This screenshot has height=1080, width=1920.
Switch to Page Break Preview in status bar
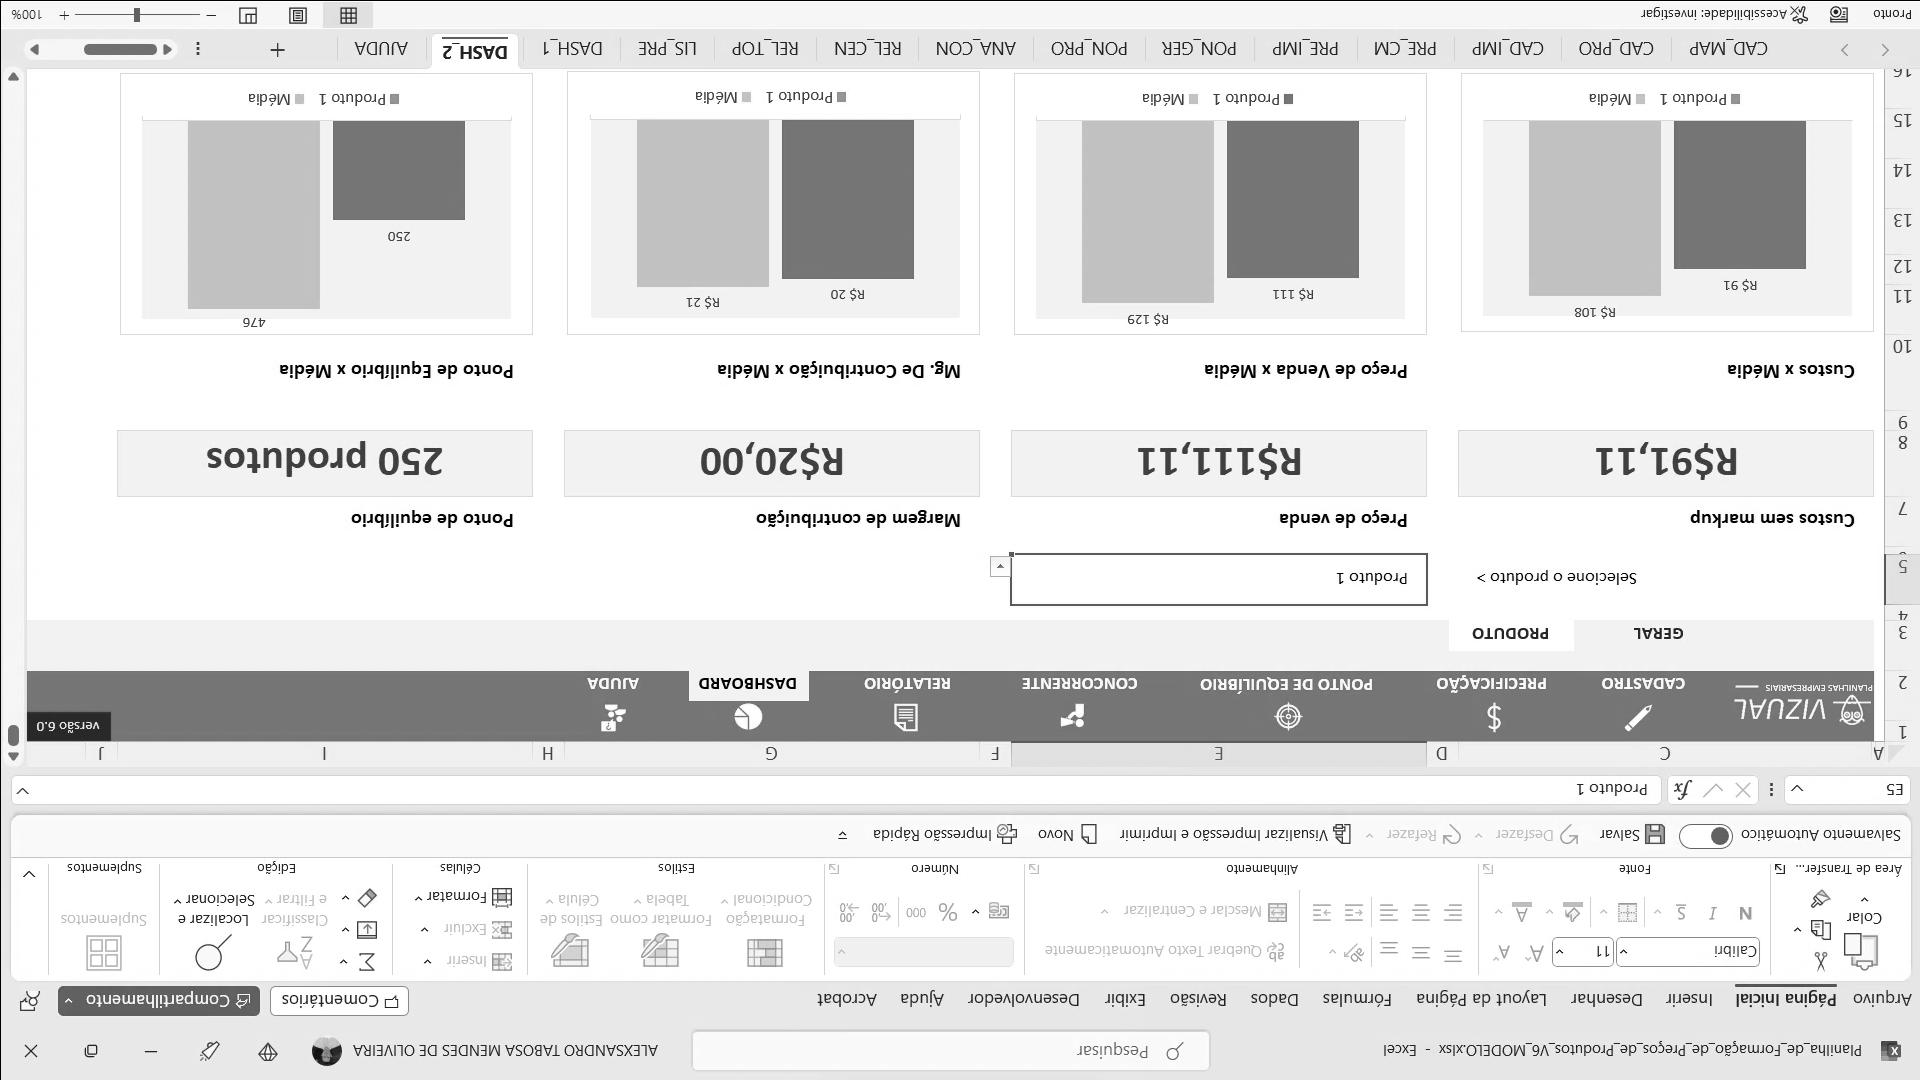click(x=248, y=15)
